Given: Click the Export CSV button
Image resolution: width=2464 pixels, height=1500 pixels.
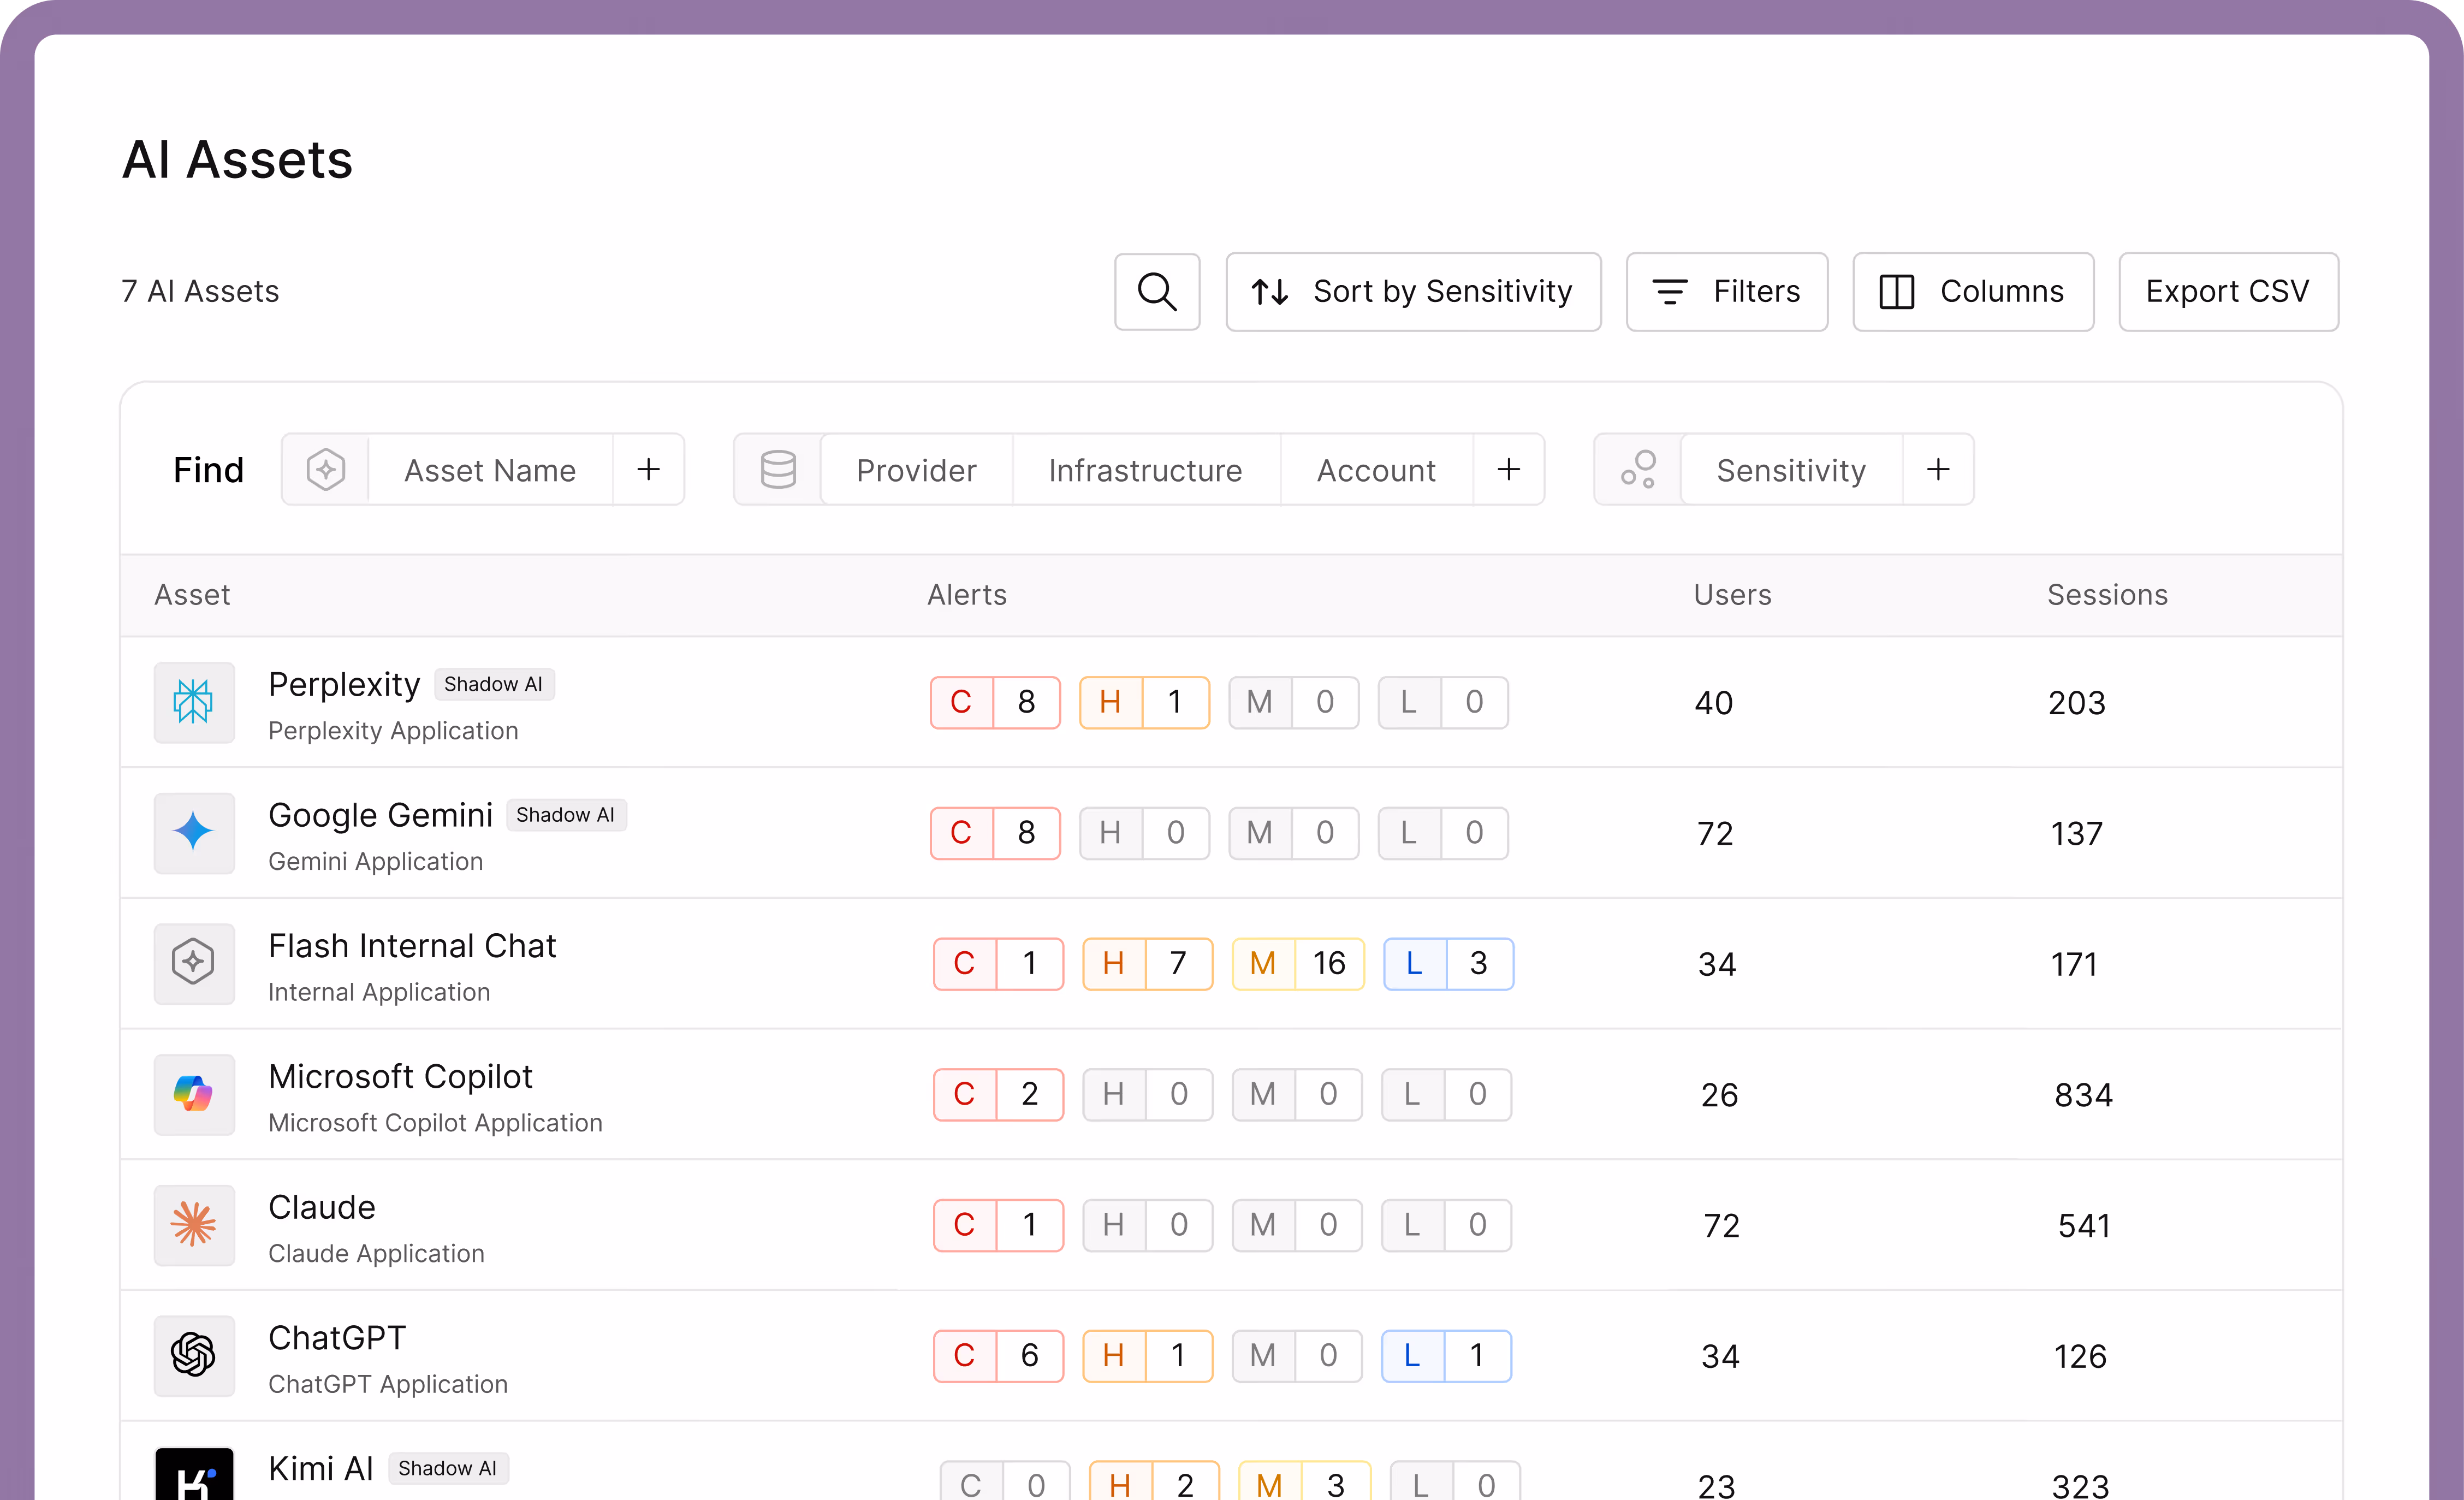Looking at the screenshot, I should (x=2227, y=292).
